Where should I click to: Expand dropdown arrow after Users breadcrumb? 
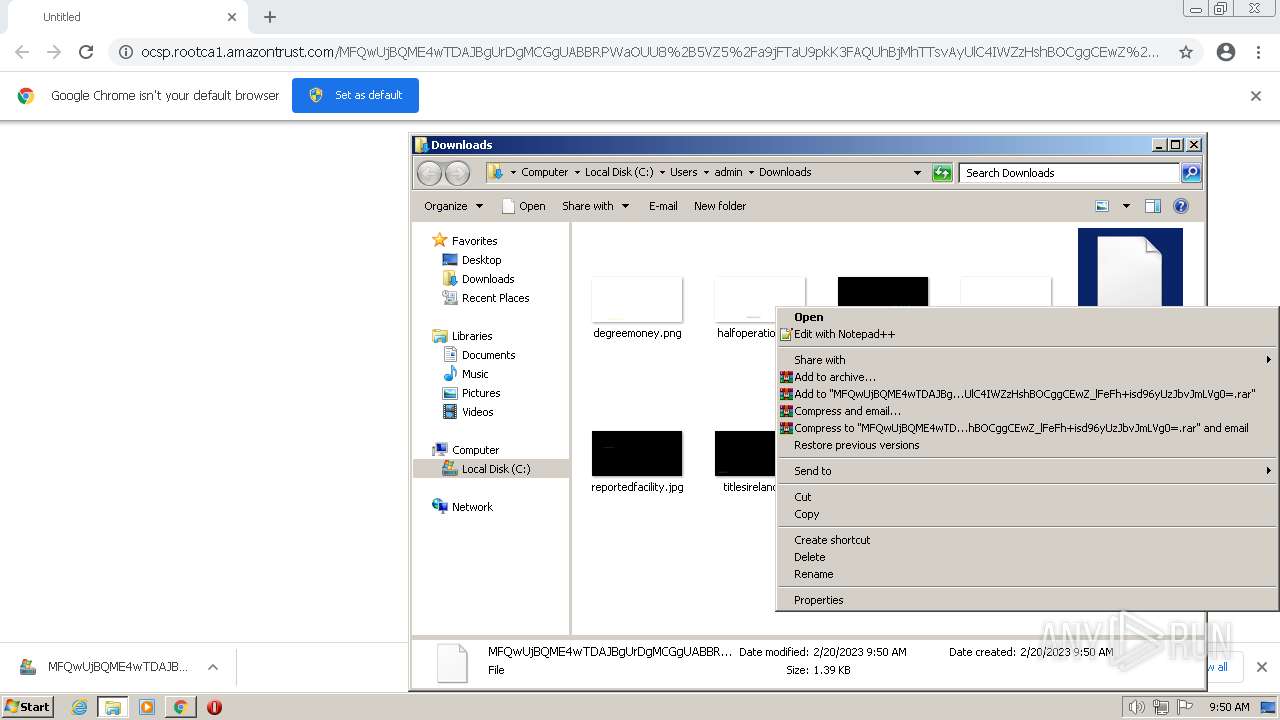[706, 172]
